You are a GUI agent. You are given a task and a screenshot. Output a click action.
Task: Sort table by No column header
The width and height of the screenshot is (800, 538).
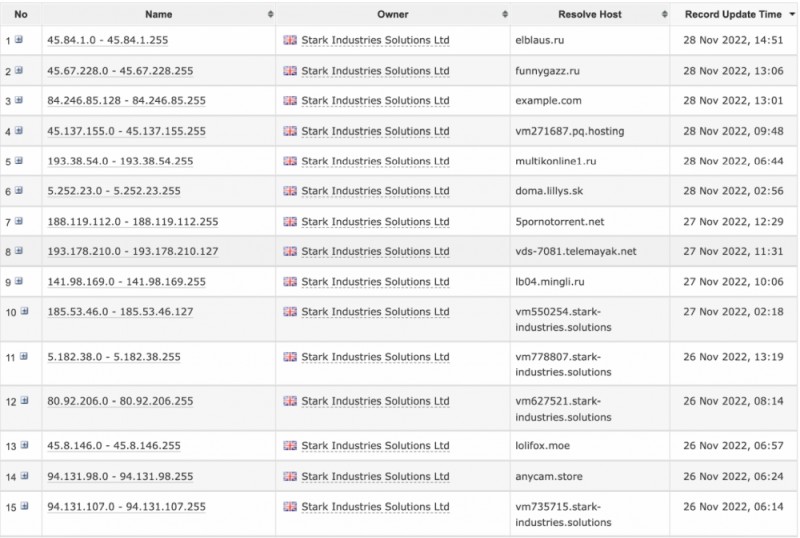pyautogui.click(x=21, y=15)
